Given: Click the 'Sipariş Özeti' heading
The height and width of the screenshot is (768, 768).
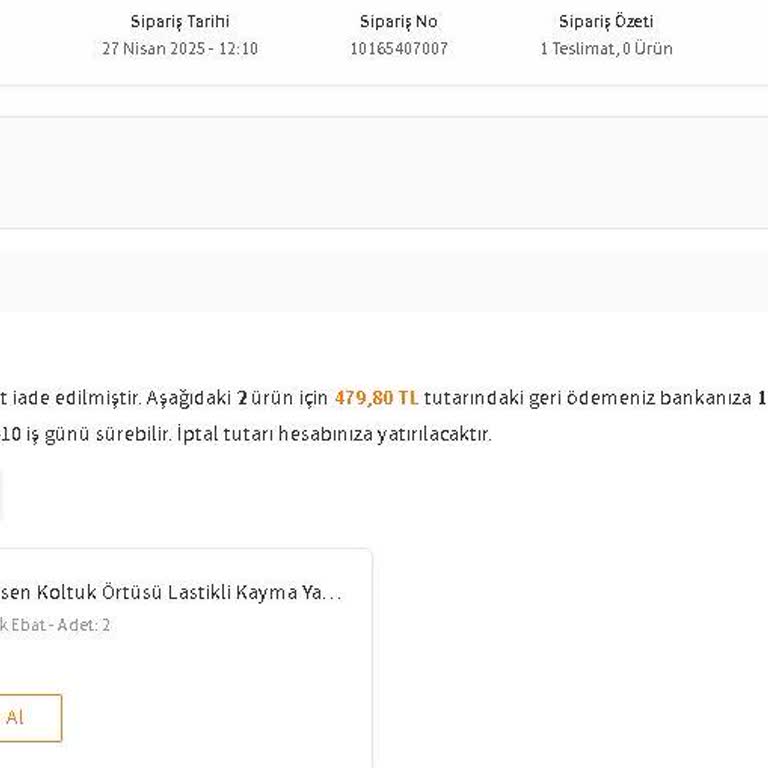Looking at the screenshot, I should (606, 22).
